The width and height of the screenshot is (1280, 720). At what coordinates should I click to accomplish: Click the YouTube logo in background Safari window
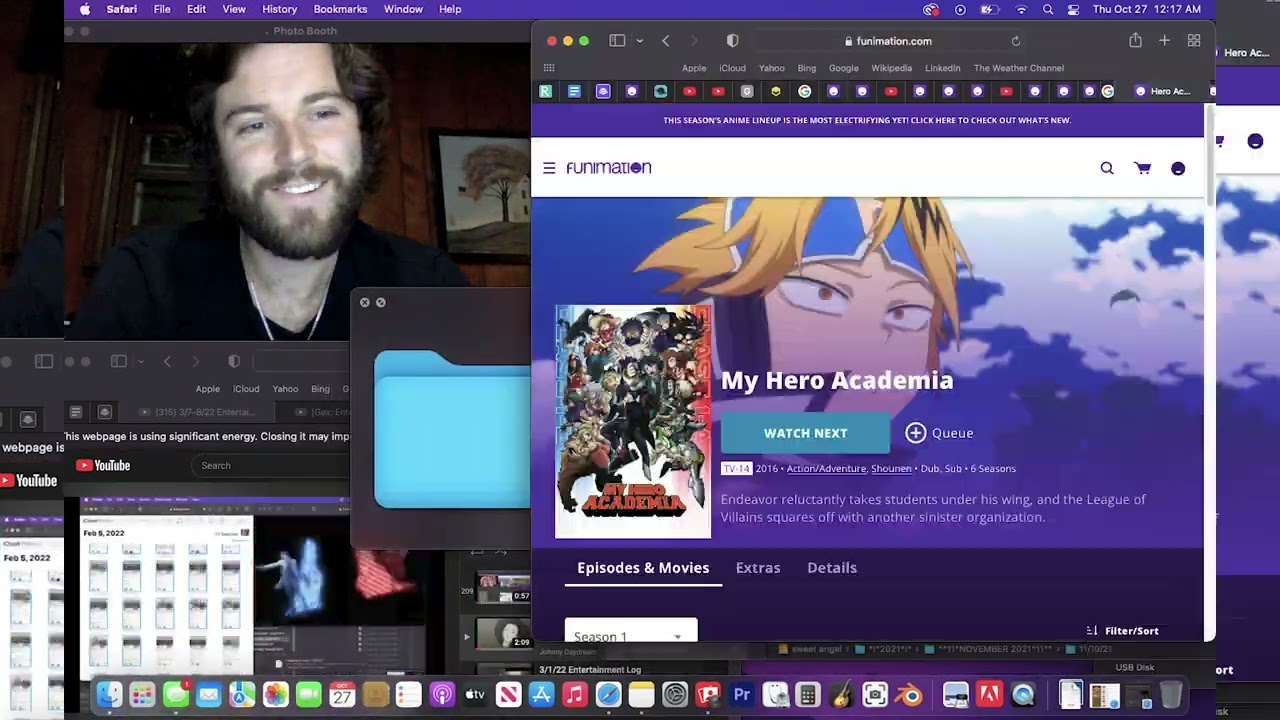[x=103, y=465]
